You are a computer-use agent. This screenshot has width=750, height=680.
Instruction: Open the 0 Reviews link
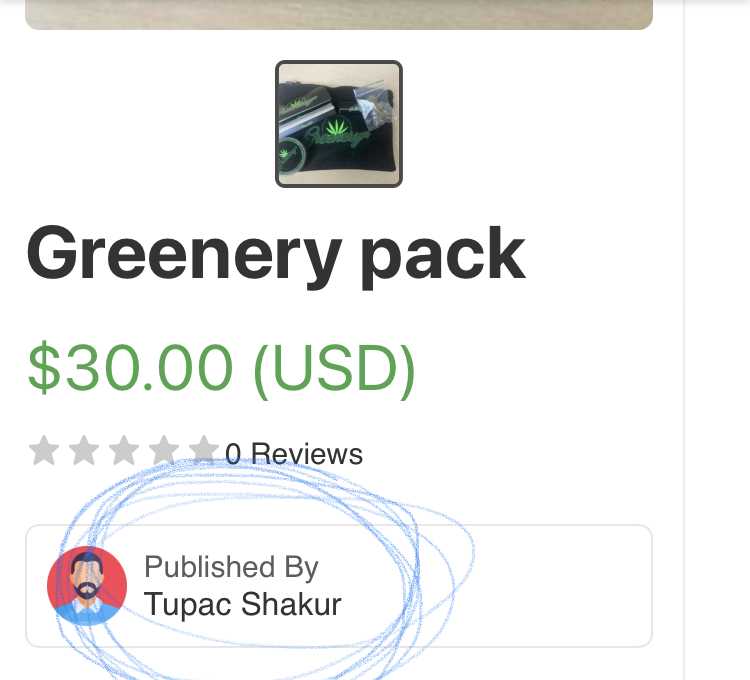[294, 454]
